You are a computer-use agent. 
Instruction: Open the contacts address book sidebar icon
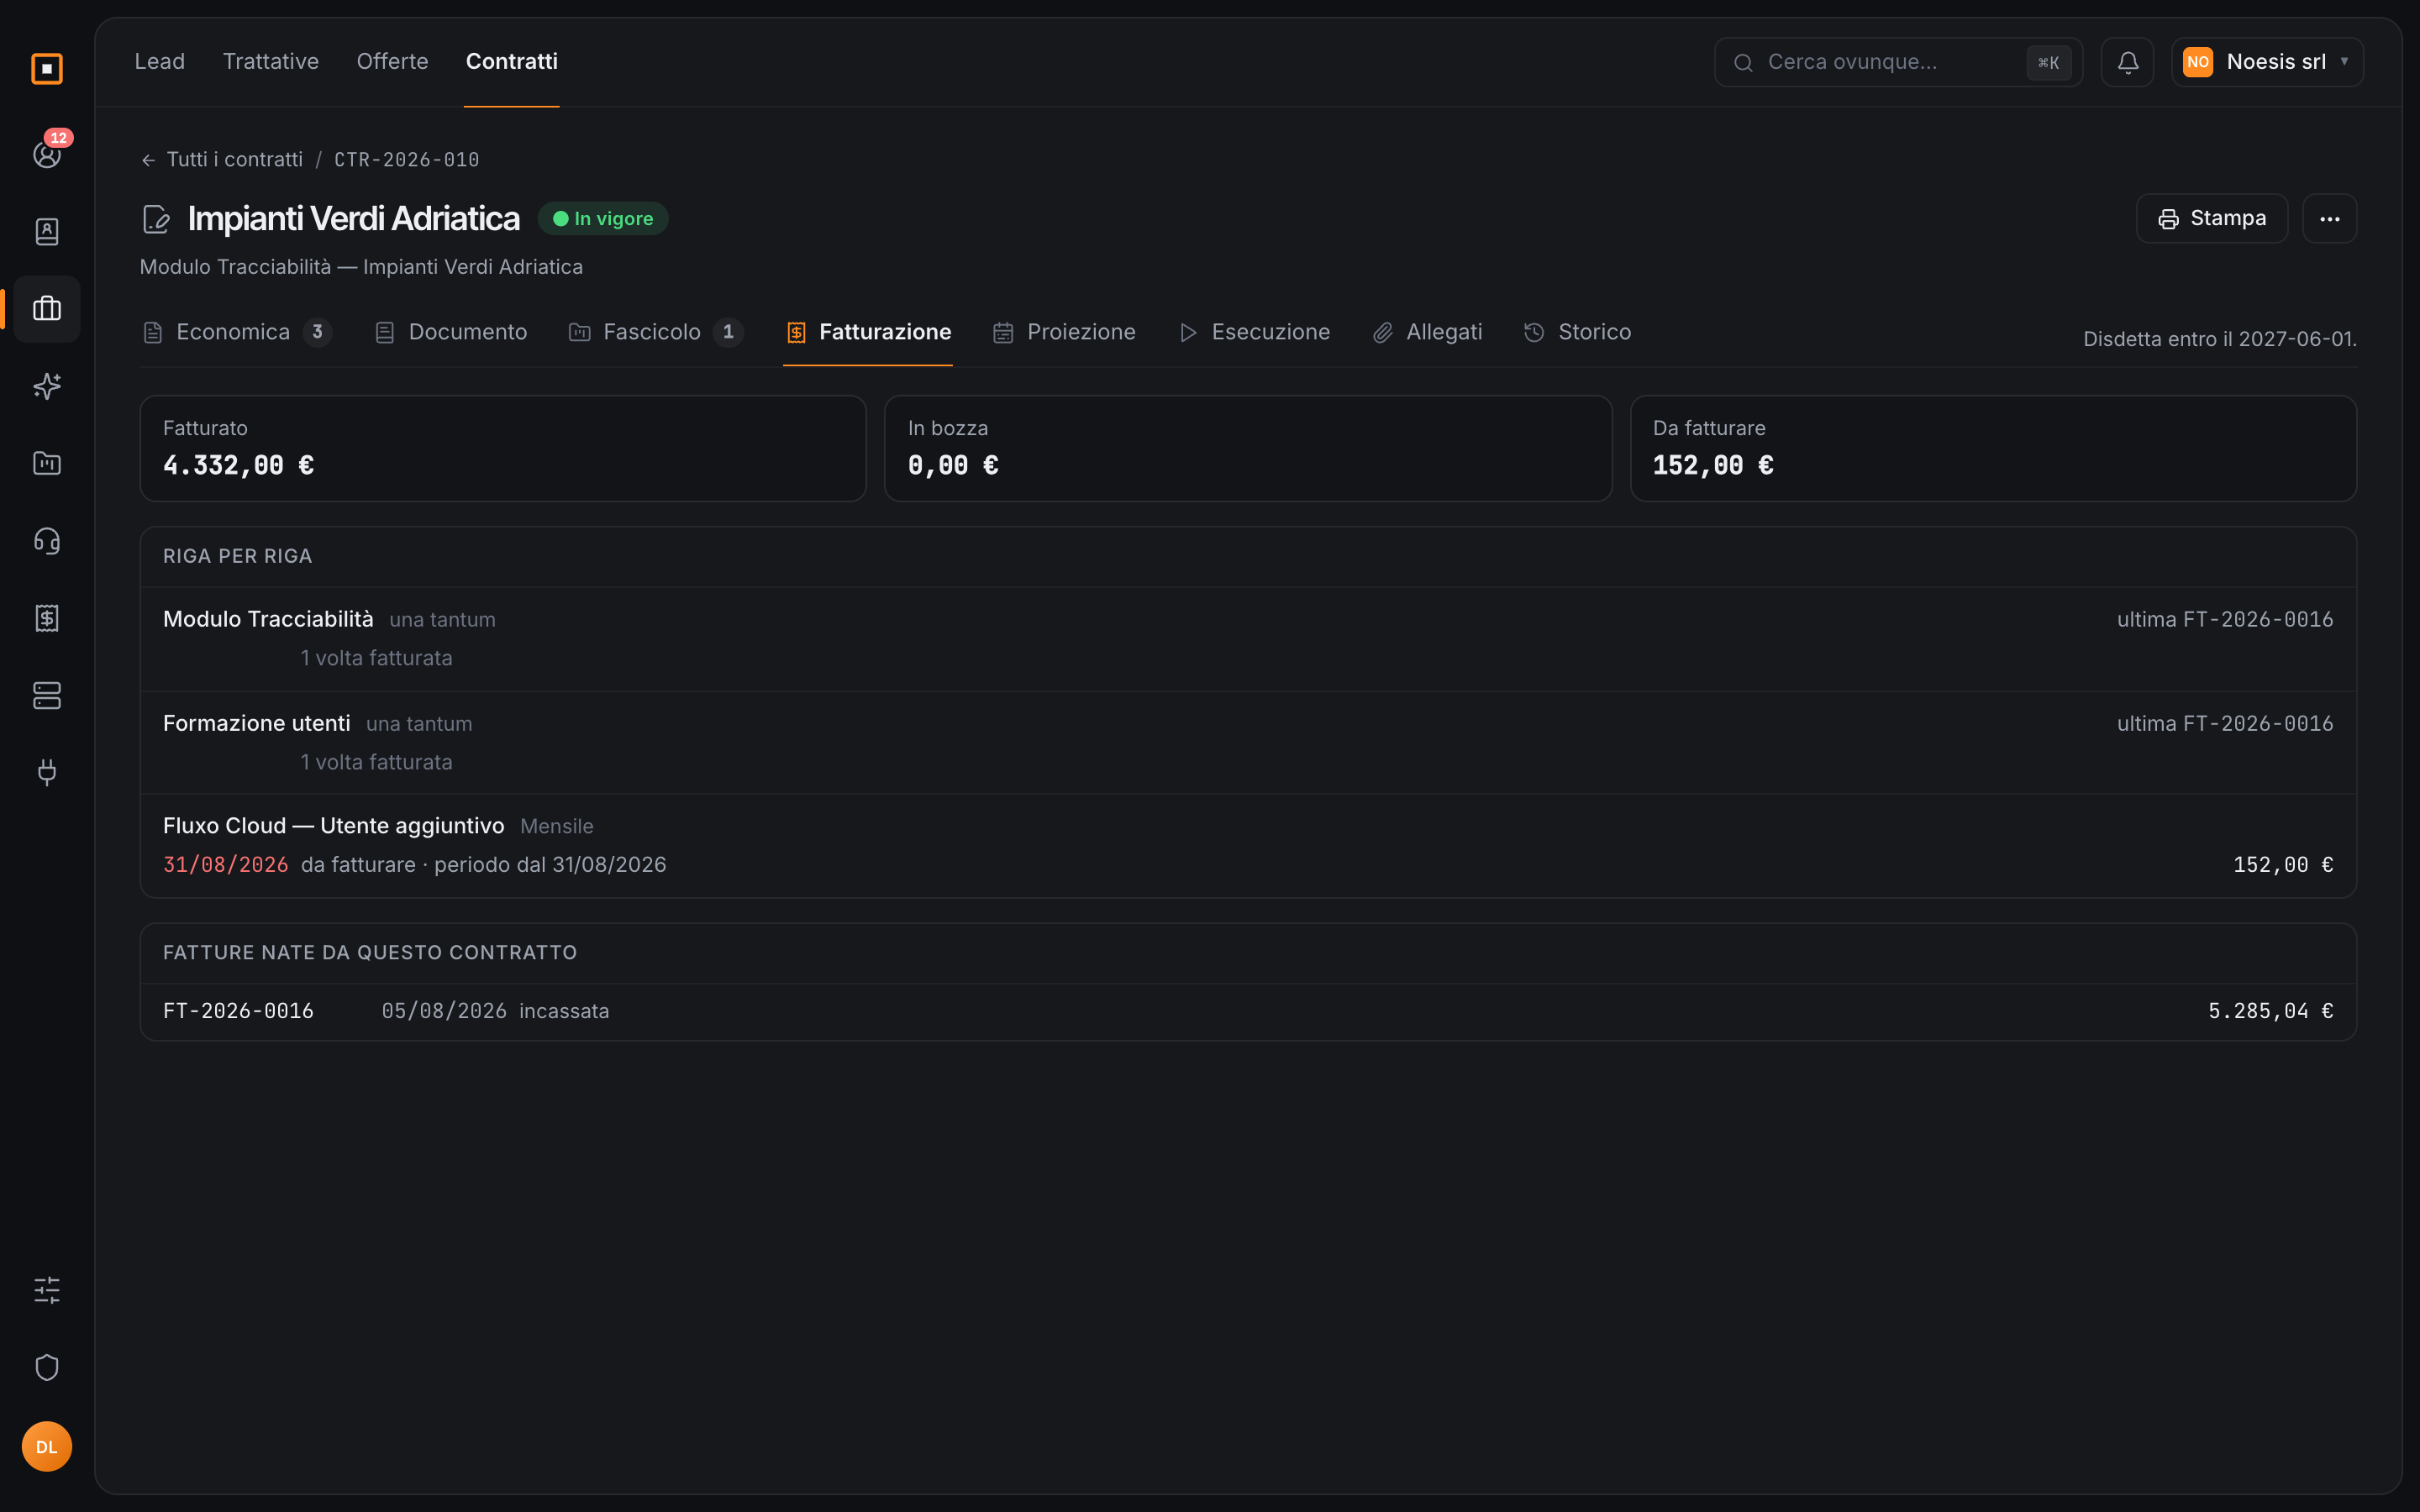click(x=47, y=231)
